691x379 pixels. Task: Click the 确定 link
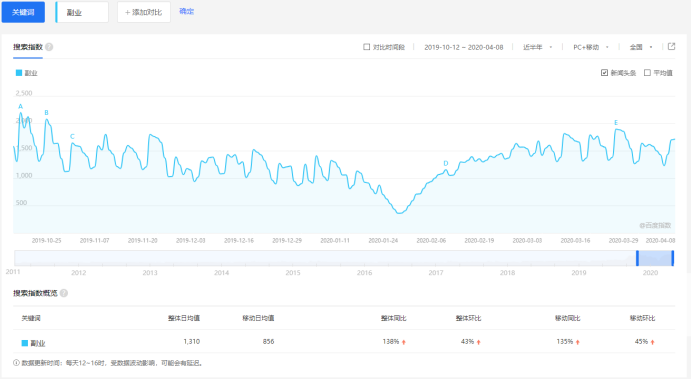click(186, 11)
